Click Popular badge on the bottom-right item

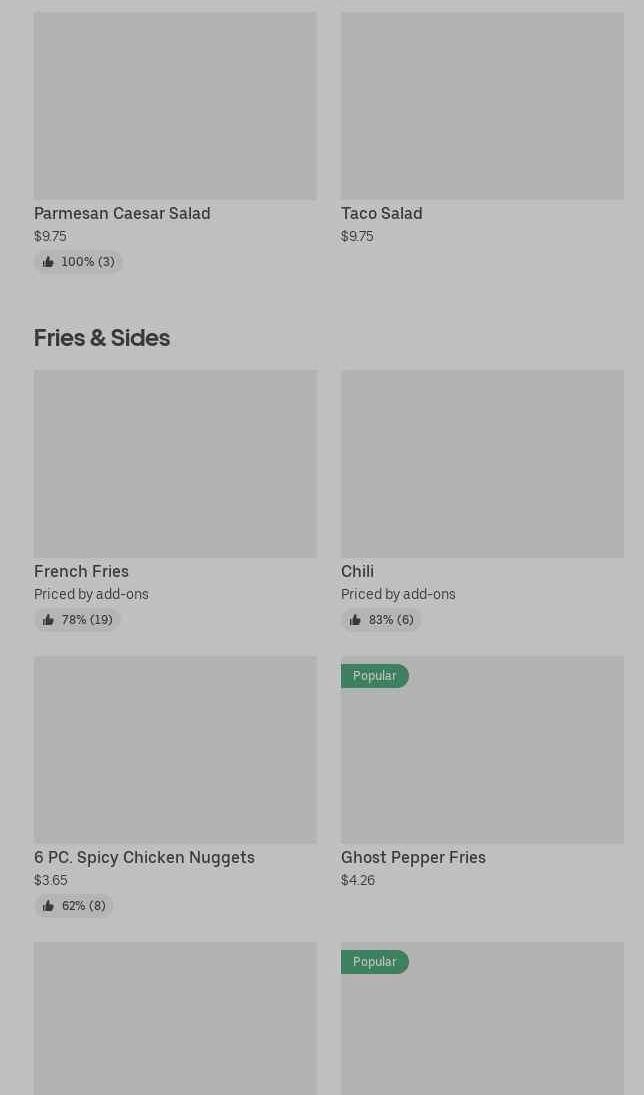[374, 962]
